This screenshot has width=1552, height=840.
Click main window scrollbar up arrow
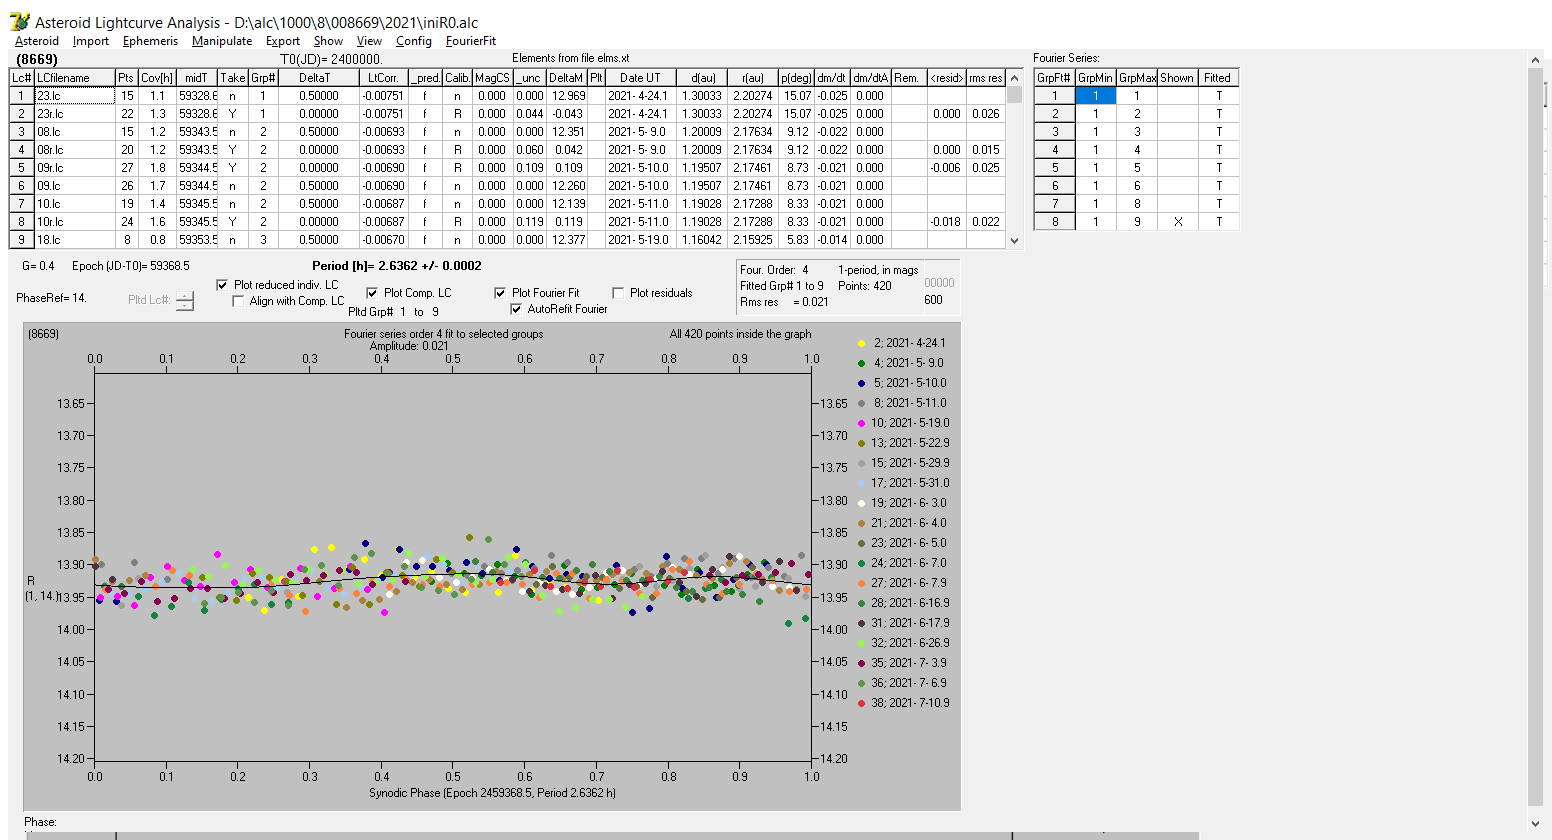(1536, 61)
